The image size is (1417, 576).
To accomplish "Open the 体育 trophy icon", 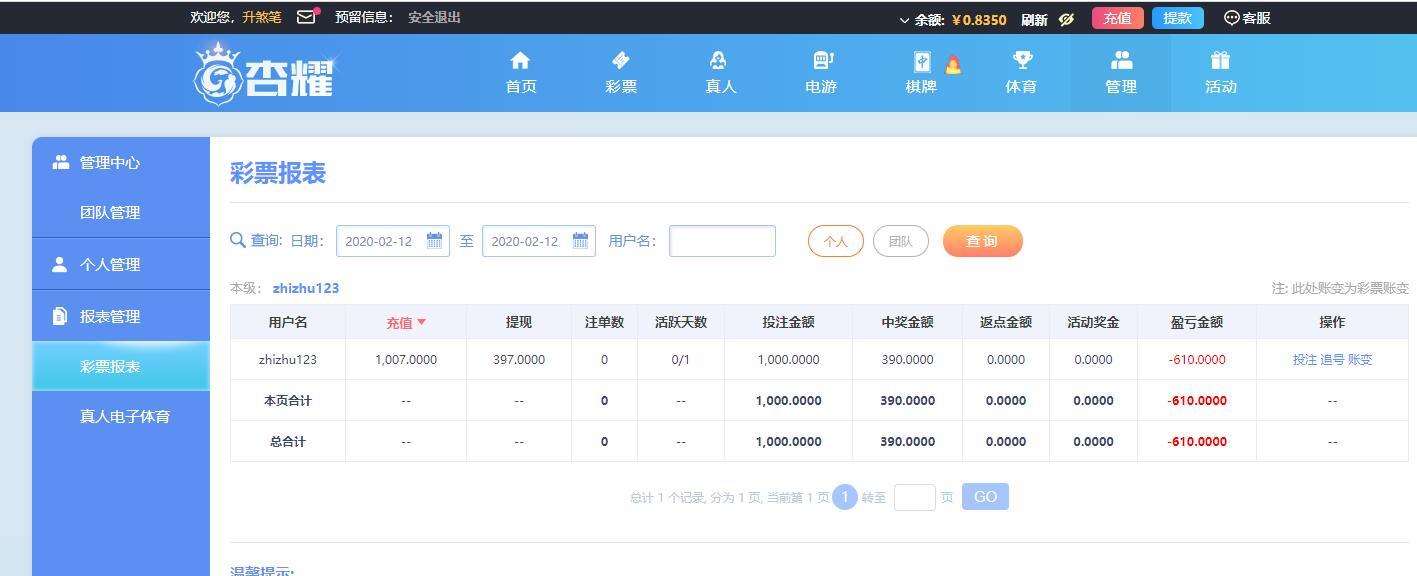I will [1021, 61].
